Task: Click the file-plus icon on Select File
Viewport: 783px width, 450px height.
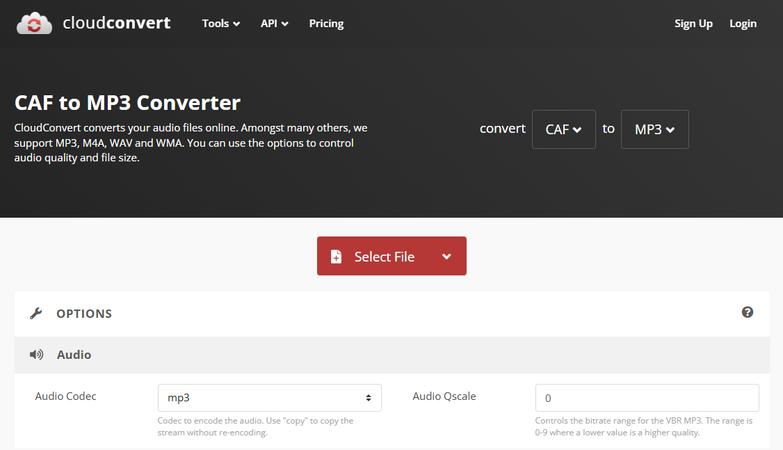Action: point(336,257)
